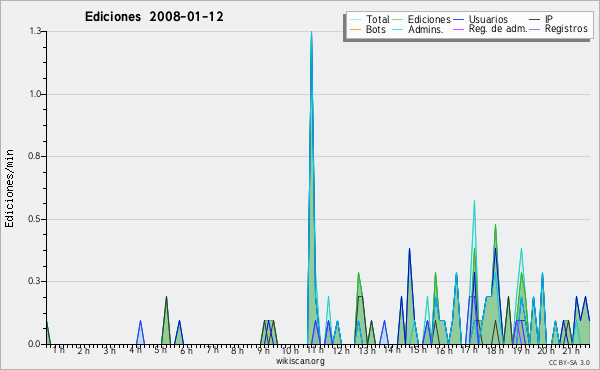Image resolution: width=600 pixels, height=370 pixels.
Task: Click the '16 h' x-axis label
Action: [x=444, y=350]
